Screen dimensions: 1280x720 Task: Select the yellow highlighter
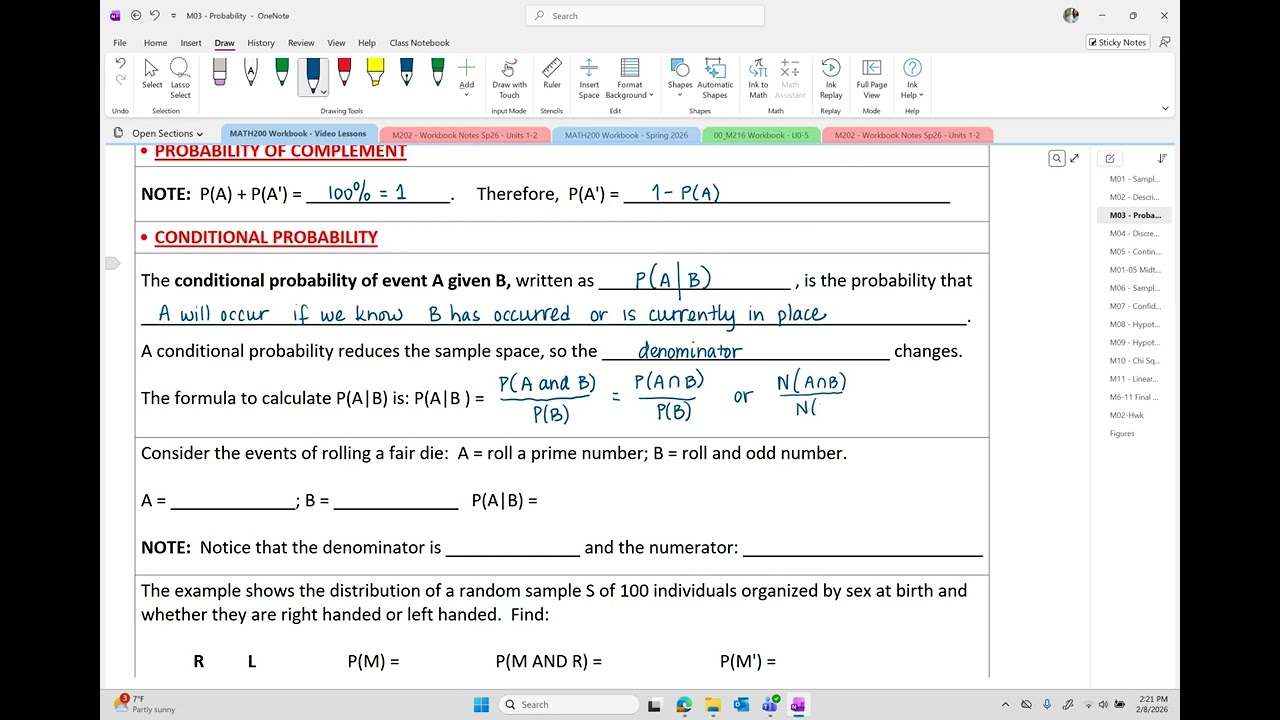point(375,72)
